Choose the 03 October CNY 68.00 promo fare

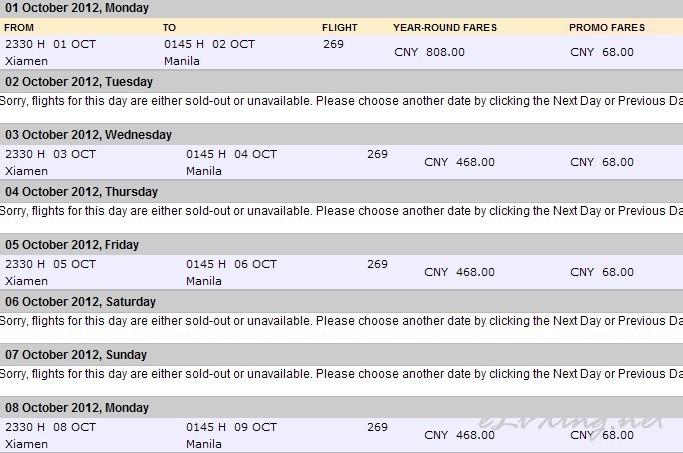point(602,162)
